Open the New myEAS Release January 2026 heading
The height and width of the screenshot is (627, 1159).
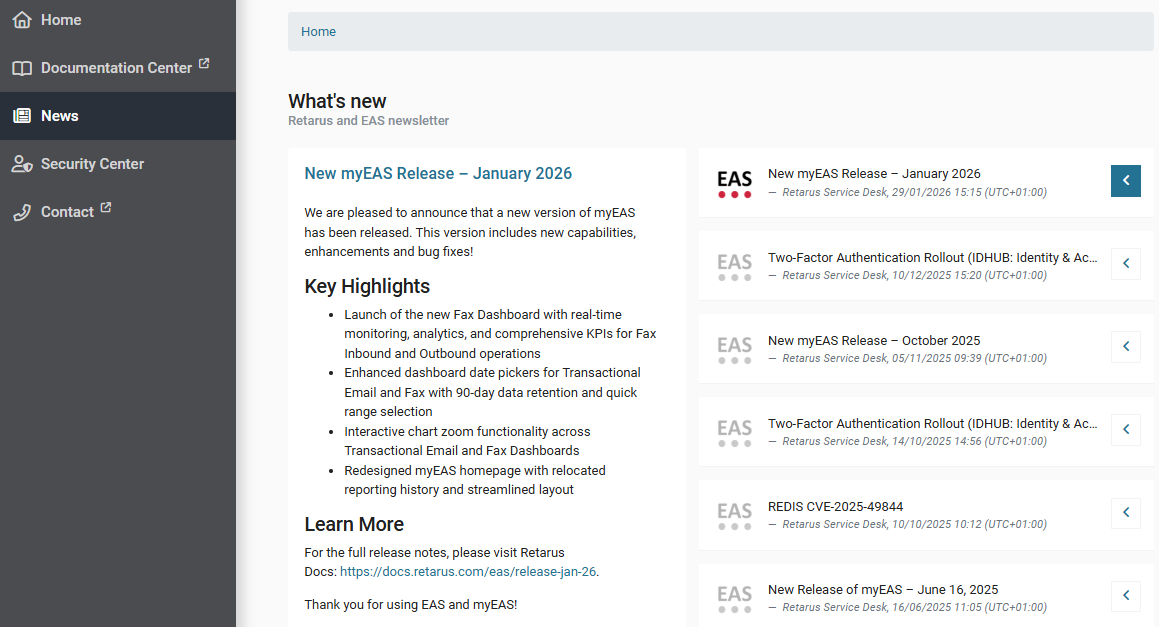click(x=438, y=174)
